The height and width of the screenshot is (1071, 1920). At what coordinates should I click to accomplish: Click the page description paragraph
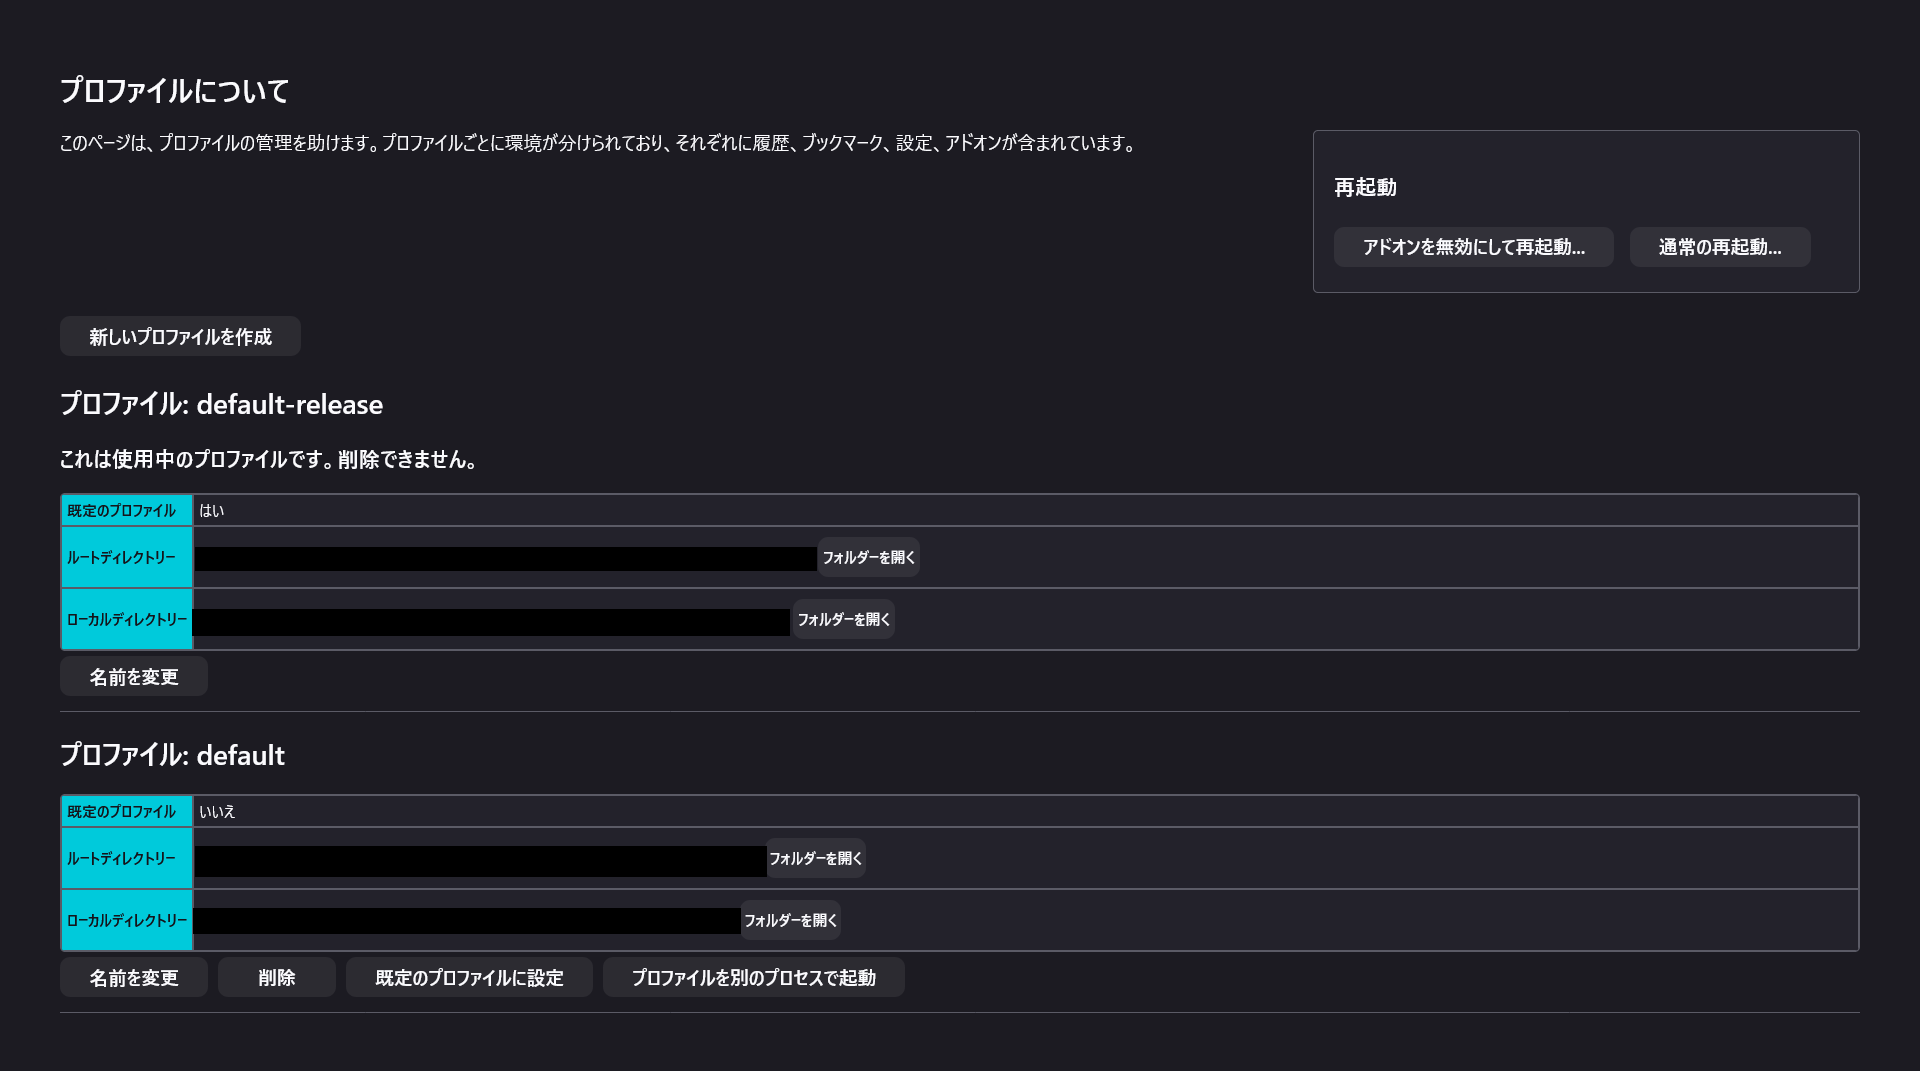(598, 144)
